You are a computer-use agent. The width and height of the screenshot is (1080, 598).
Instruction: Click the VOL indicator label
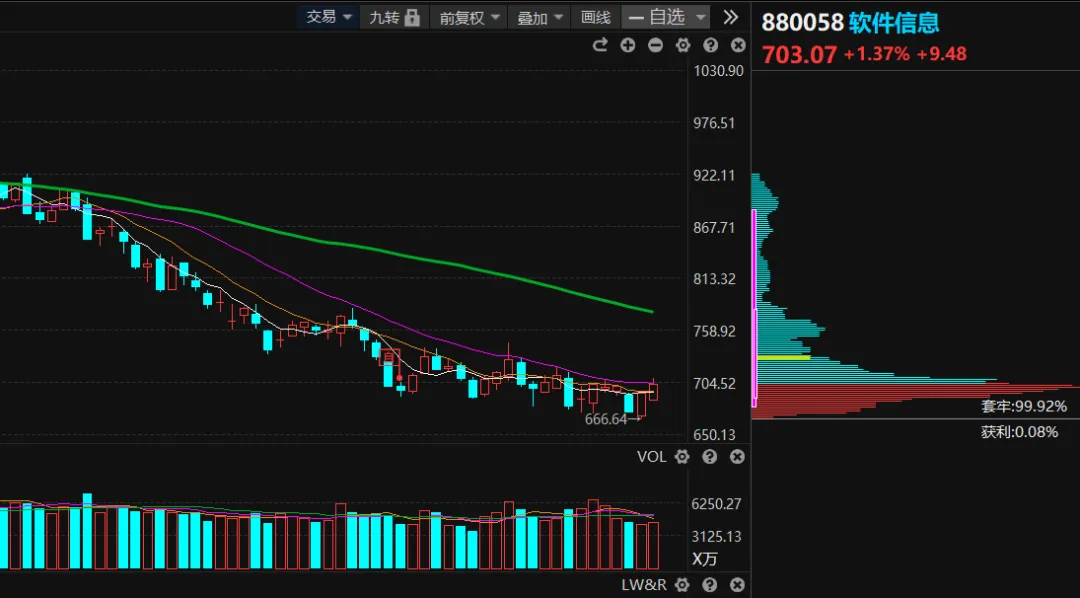[x=652, y=457]
